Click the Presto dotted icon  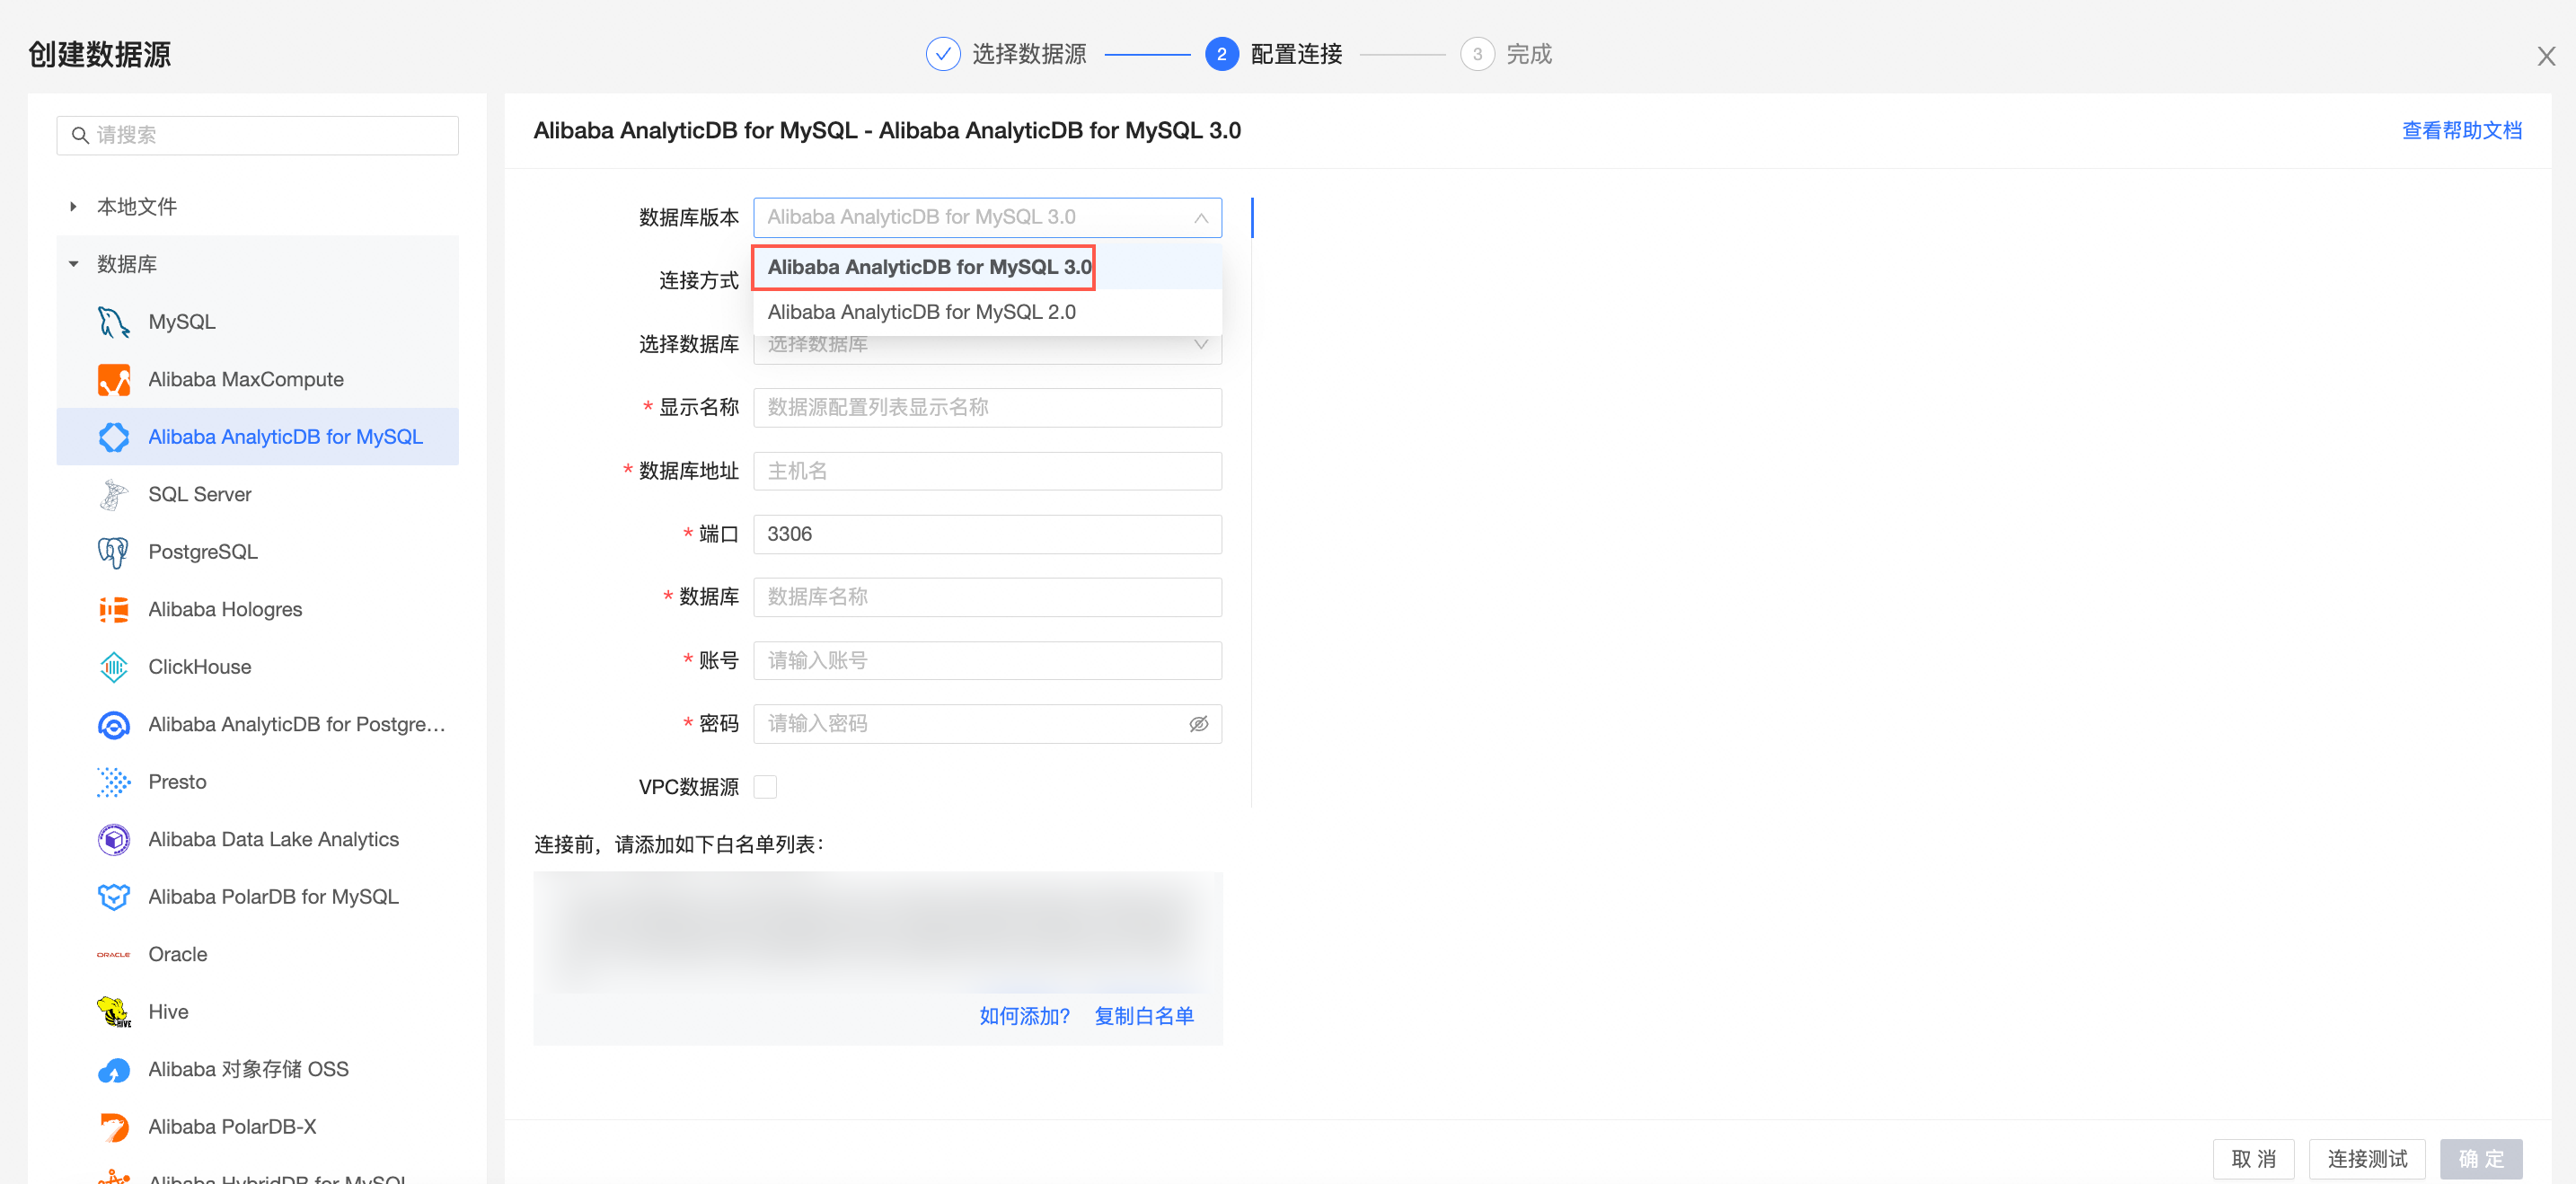pyautogui.click(x=113, y=782)
